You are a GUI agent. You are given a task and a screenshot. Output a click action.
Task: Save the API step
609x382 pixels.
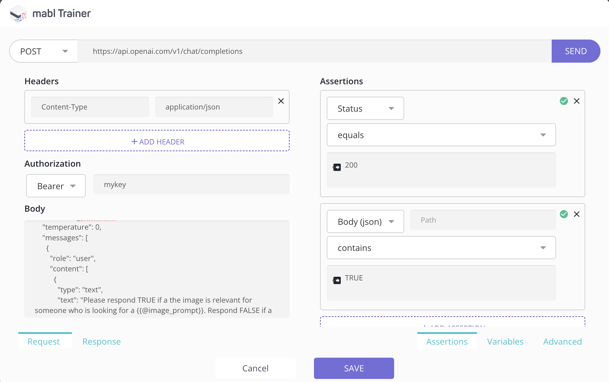click(354, 368)
